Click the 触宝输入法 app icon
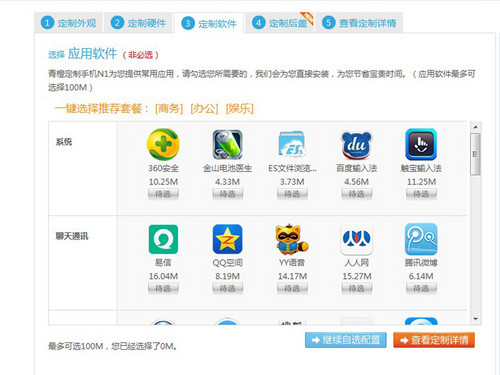Screen dimensions: 500x375 [421, 144]
